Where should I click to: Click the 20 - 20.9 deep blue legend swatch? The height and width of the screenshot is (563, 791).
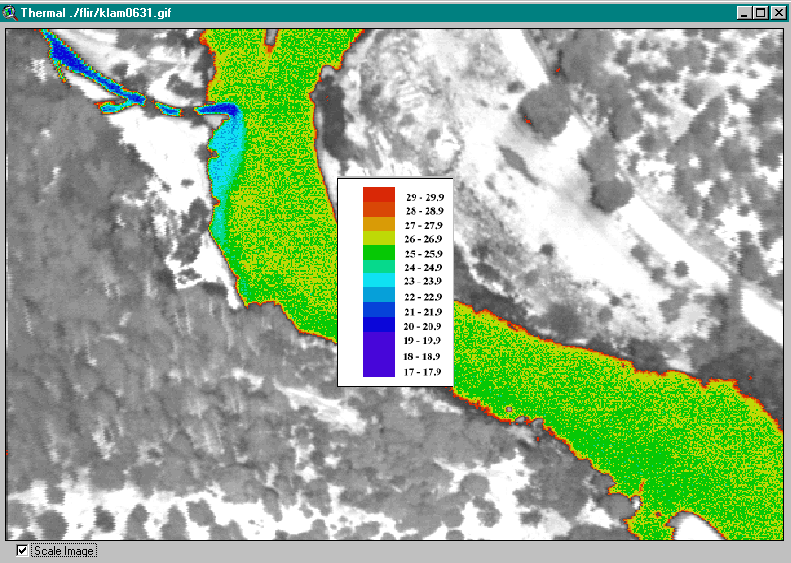tap(379, 324)
